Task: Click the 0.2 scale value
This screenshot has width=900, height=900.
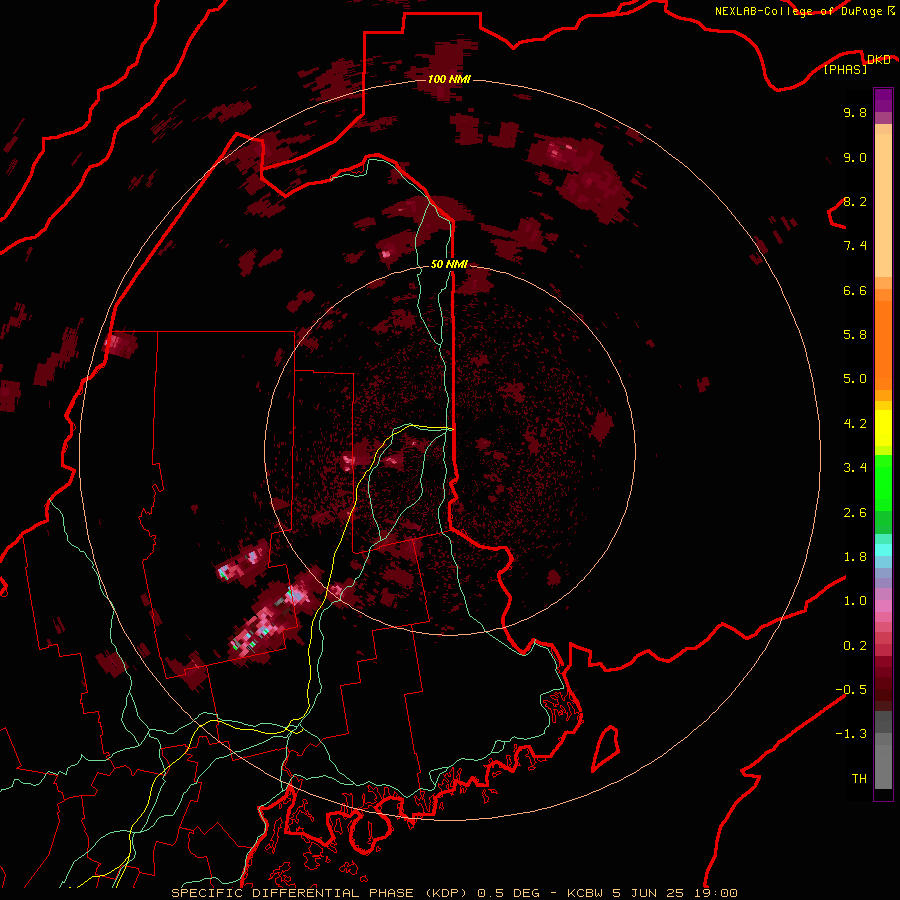Action: [x=855, y=645]
